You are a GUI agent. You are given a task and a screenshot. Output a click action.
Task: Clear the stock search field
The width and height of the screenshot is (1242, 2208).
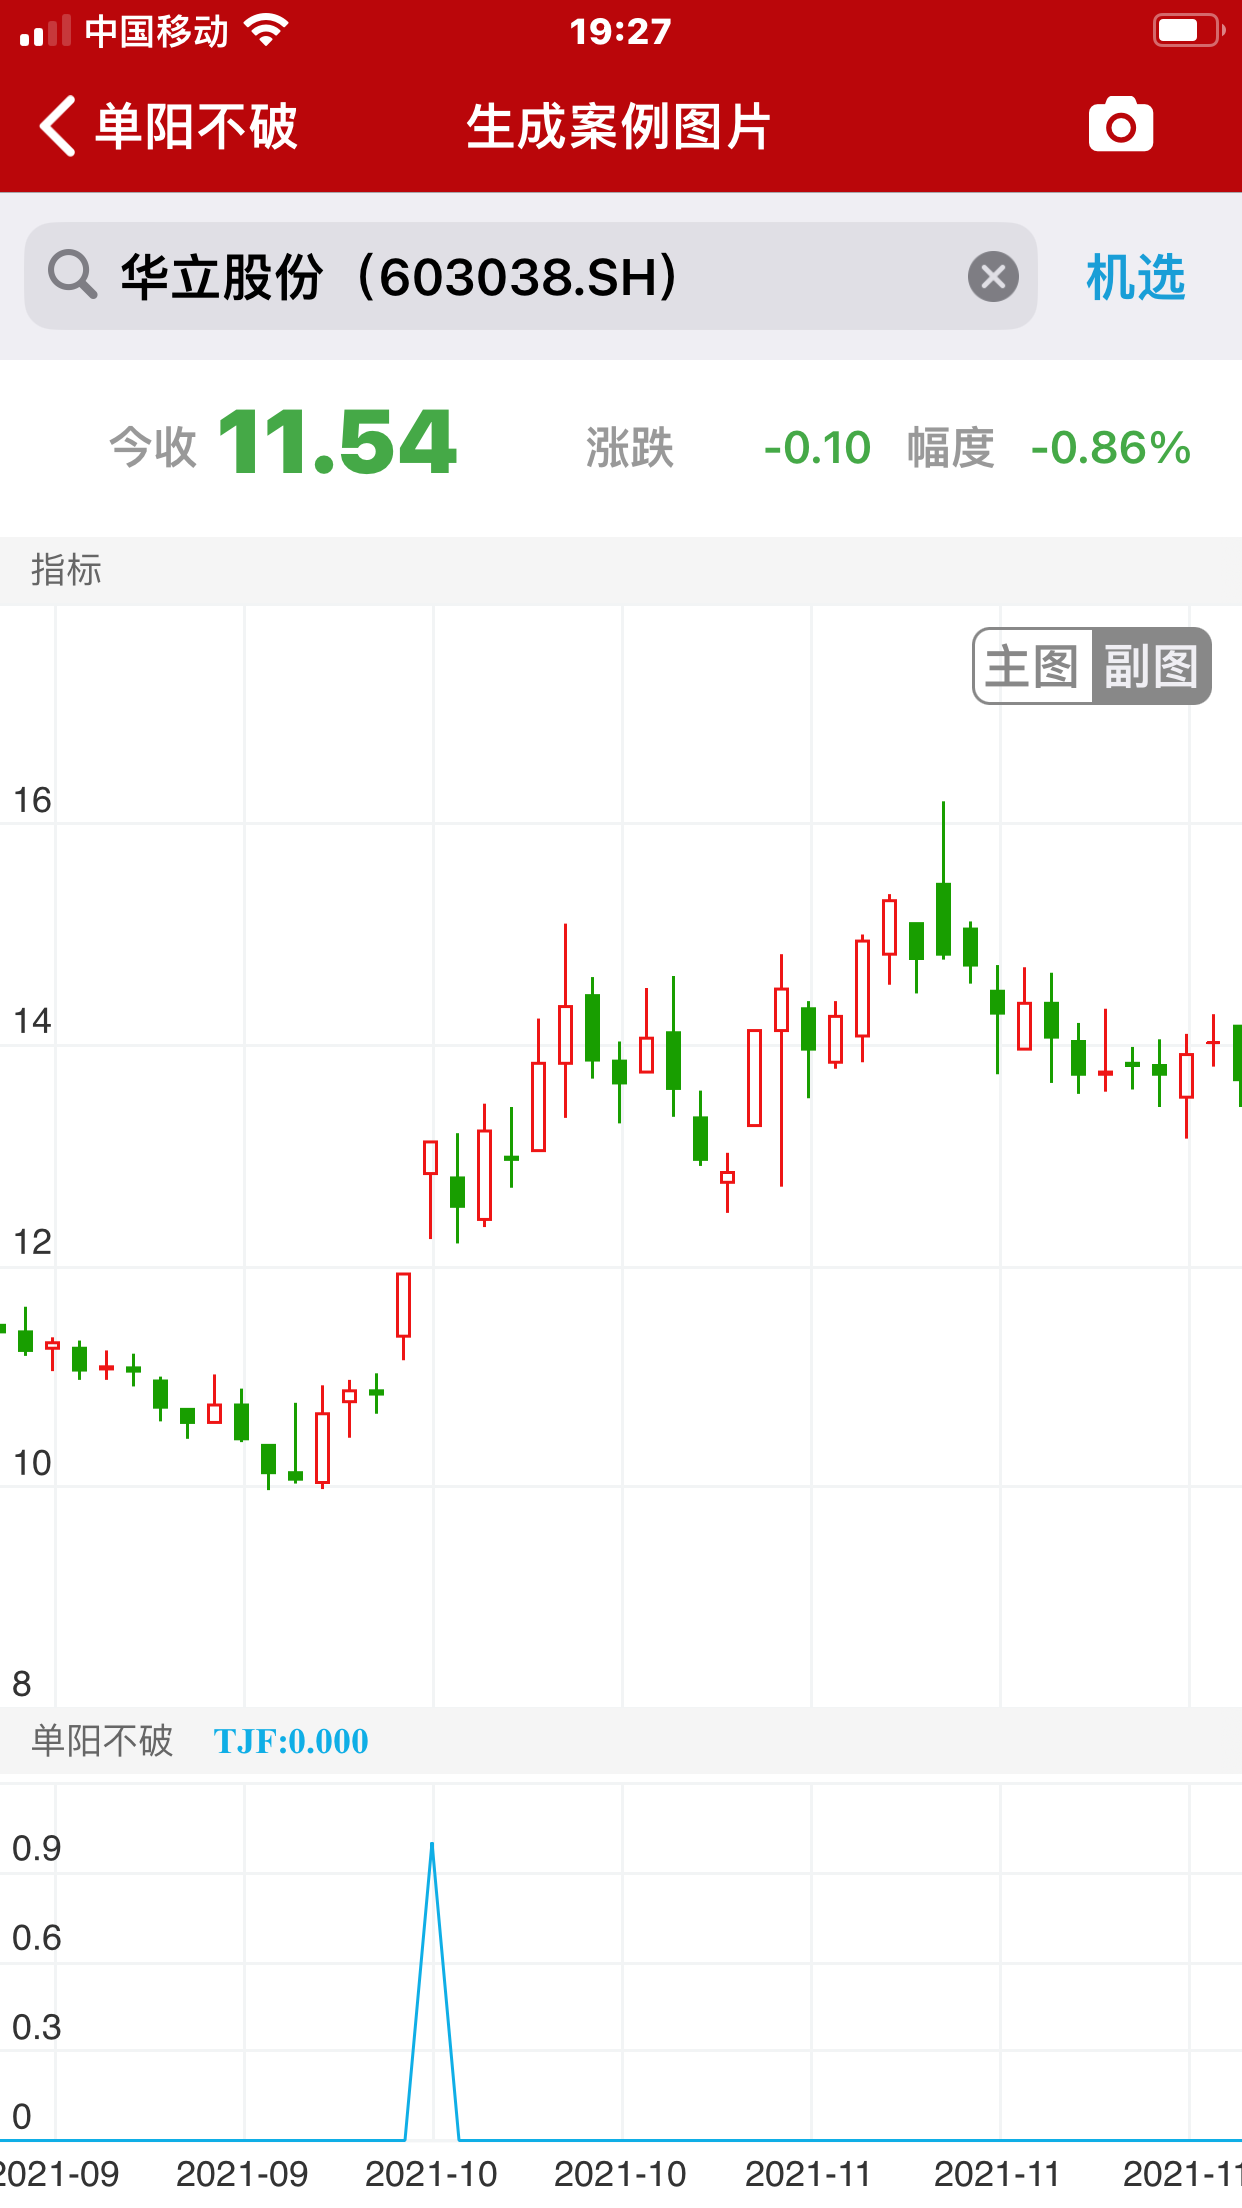click(993, 276)
